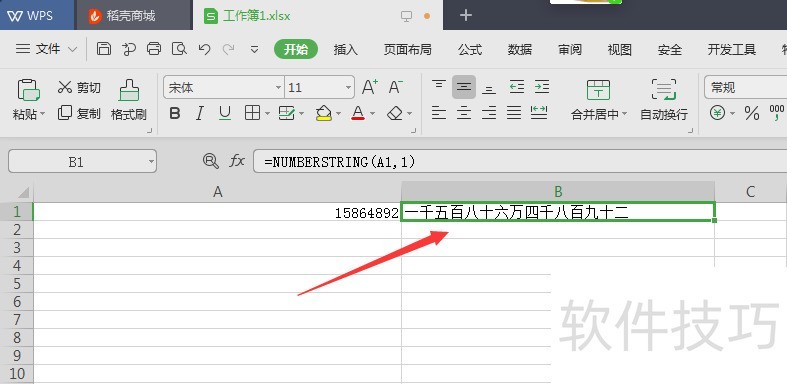
Task: Cut selection with 剪切
Action: tap(79, 87)
